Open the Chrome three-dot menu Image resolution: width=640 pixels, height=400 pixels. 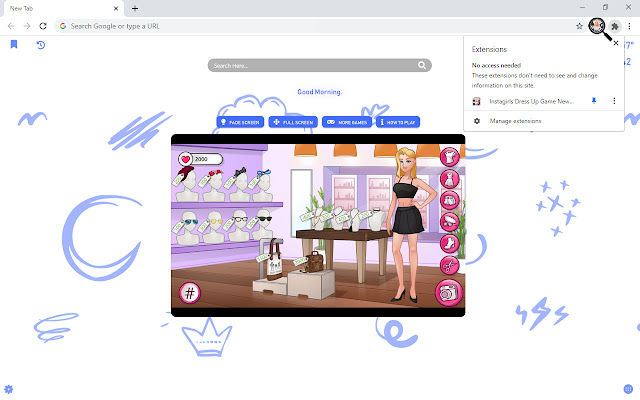click(x=629, y=26)
